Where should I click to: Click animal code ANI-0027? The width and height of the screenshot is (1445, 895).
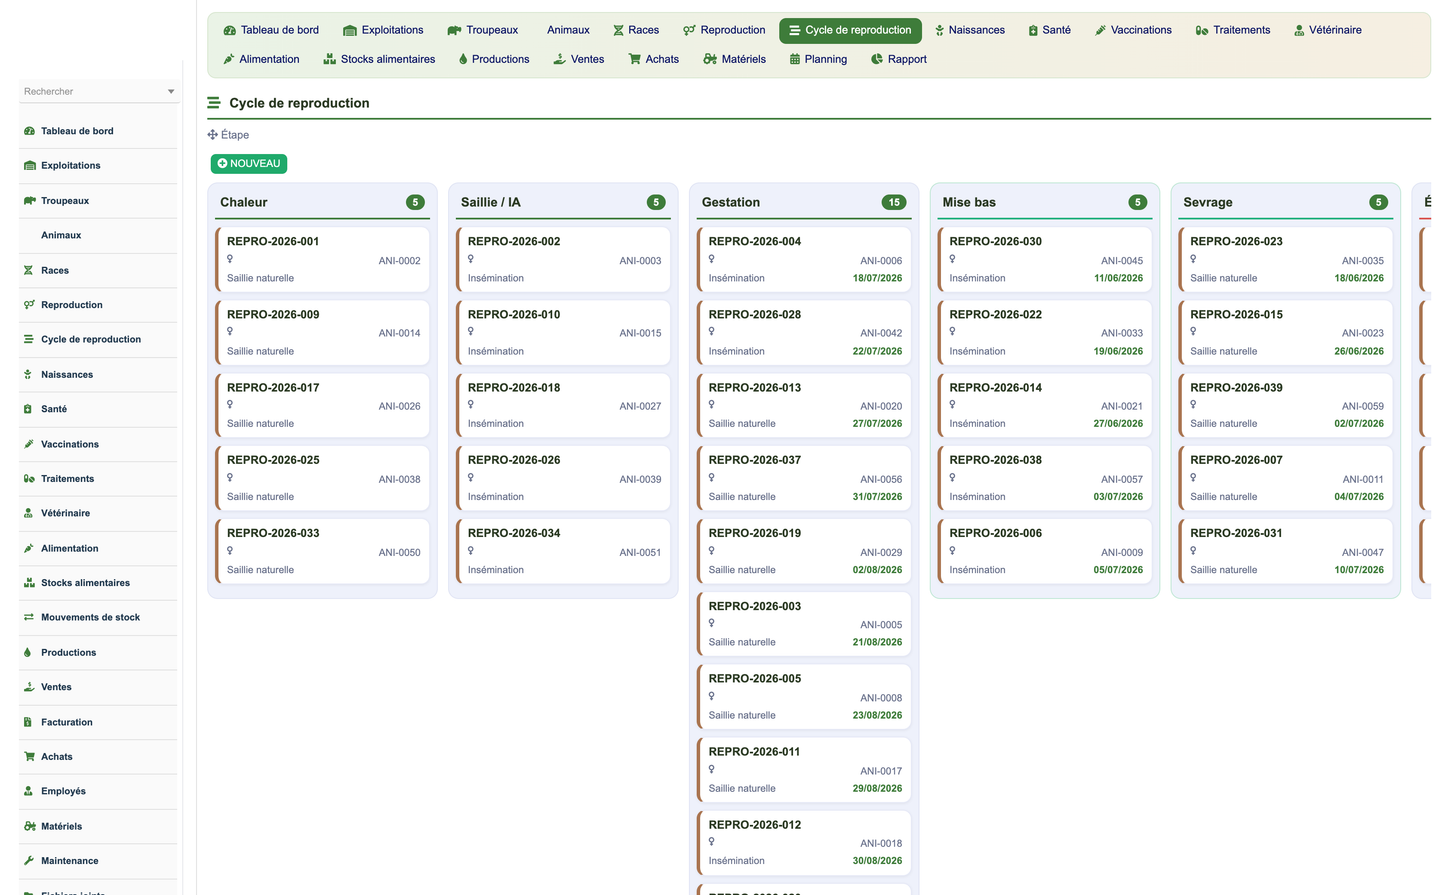pyautogui.click(x=640, y=407)
